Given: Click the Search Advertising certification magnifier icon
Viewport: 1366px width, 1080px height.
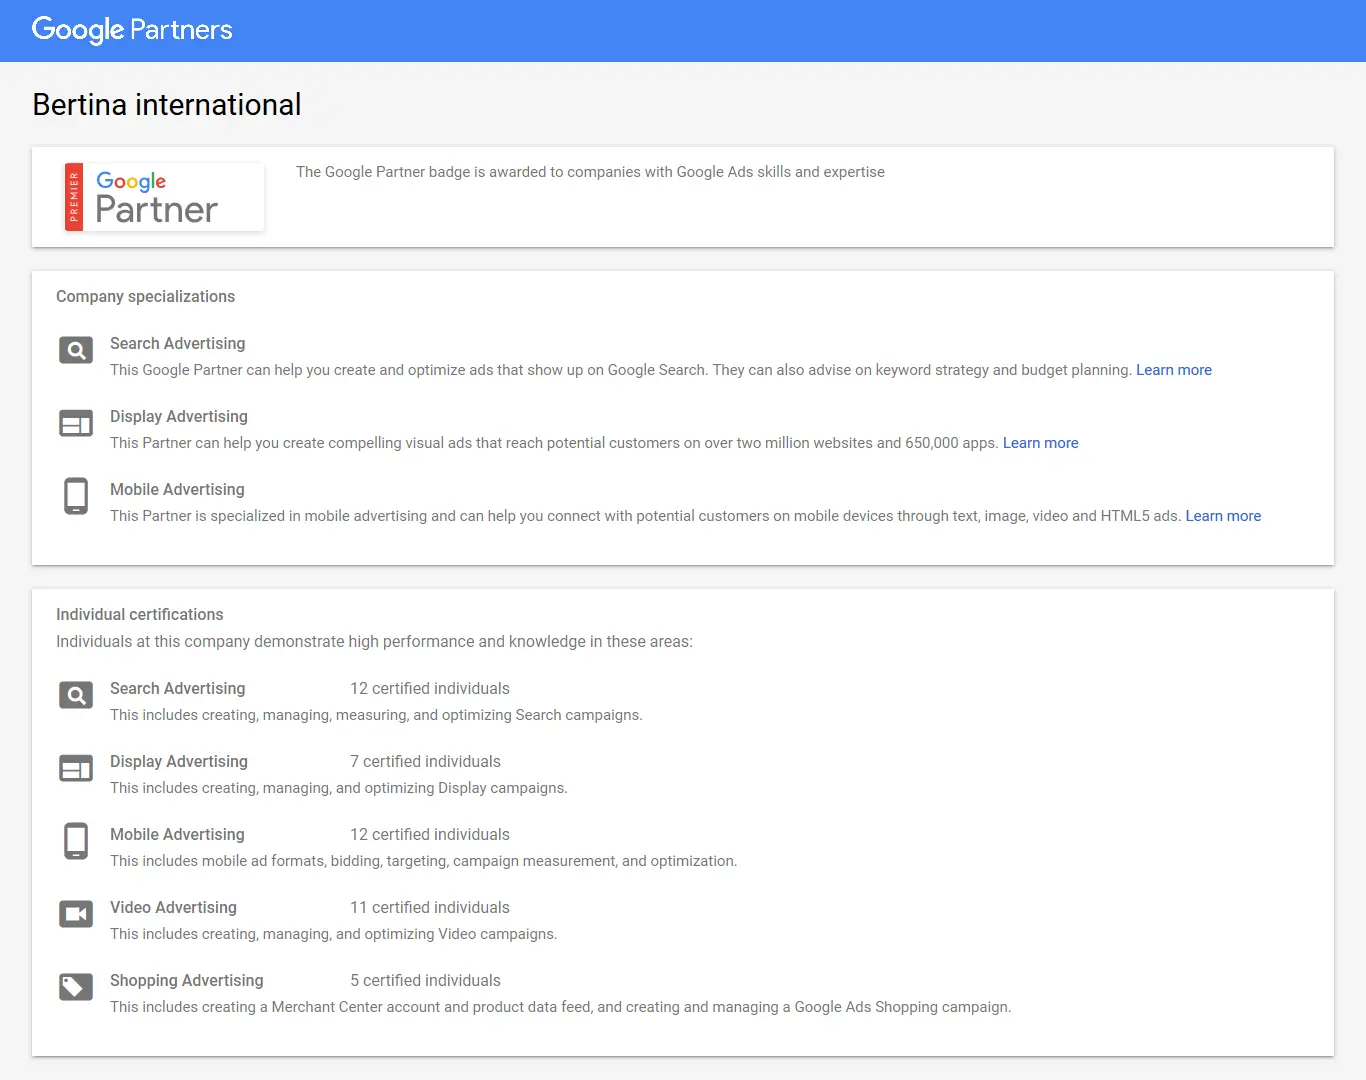Looking at the screenshot, I should [x=76, y=695].
